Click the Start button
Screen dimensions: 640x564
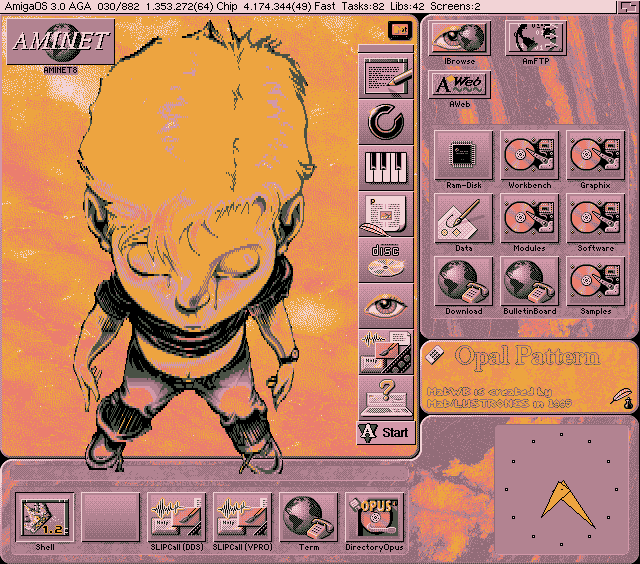[386, 433]
